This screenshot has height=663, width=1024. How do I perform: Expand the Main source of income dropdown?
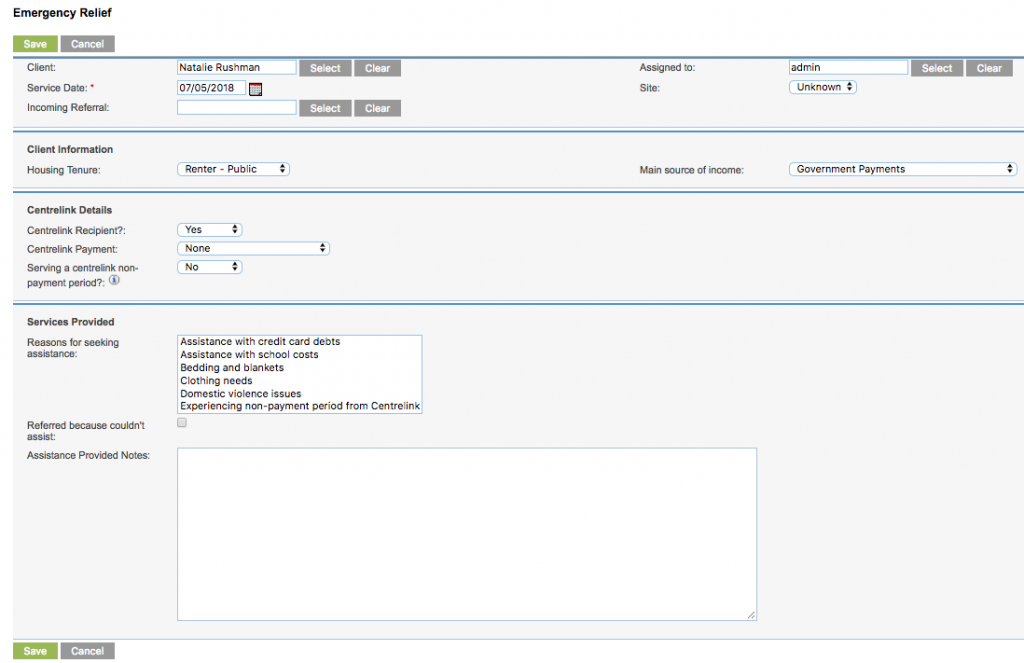(x=902, y=169)
